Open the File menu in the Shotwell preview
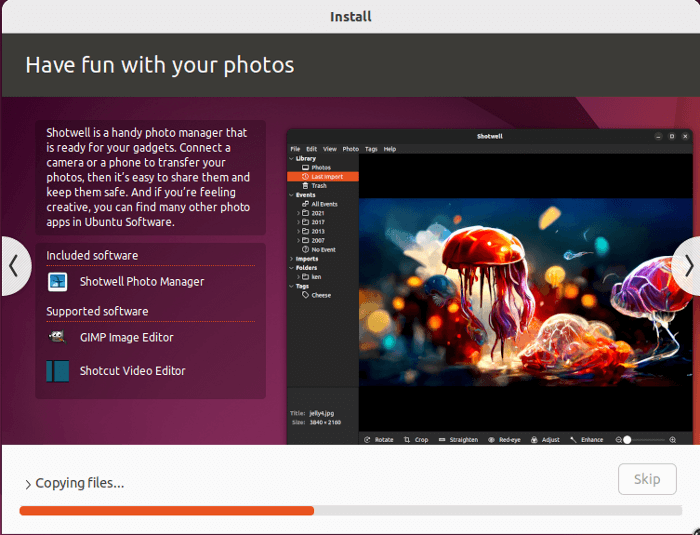The height and width of the screenshot is (535, 700). [296, 149]
